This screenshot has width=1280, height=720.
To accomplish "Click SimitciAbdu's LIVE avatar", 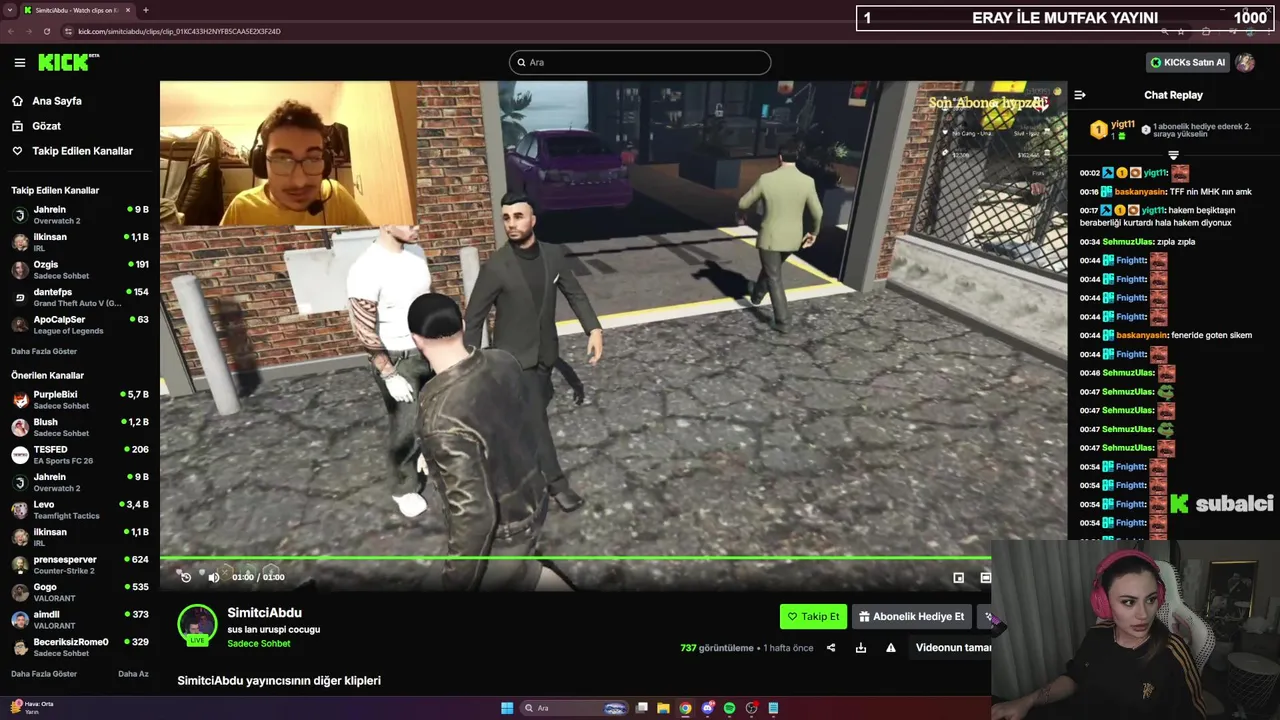I will pyautogui.click(x=197, y=625).
